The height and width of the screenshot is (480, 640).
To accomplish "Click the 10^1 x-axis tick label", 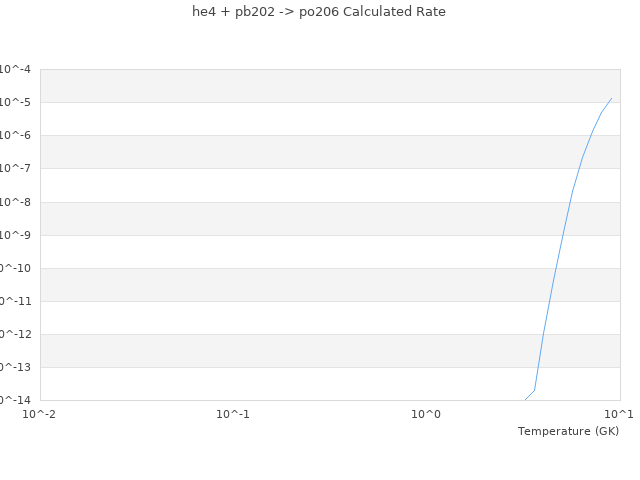I will coord(619,414).
